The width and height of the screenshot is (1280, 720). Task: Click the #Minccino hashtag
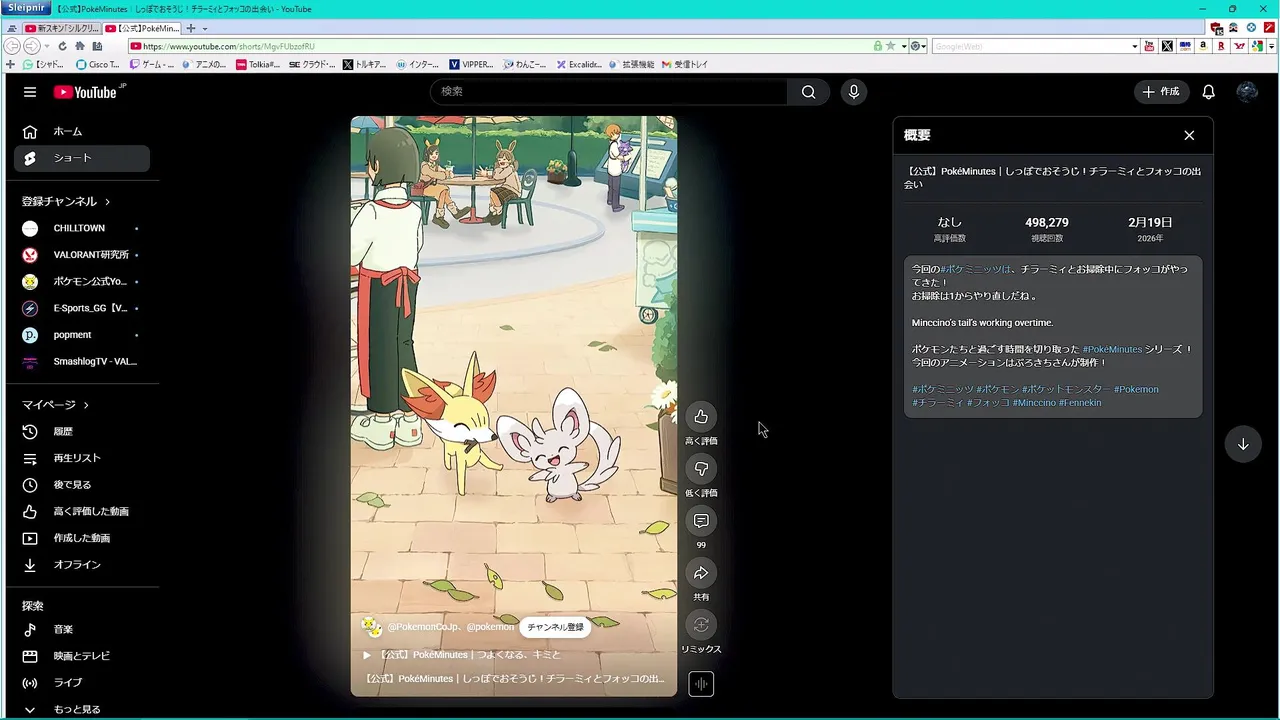1034,403
